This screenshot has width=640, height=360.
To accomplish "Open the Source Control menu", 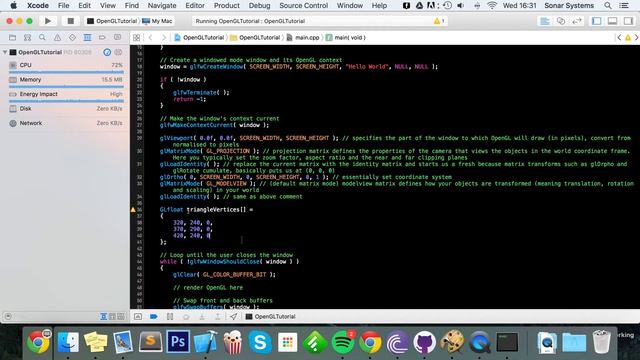I will tap(303, 6).
